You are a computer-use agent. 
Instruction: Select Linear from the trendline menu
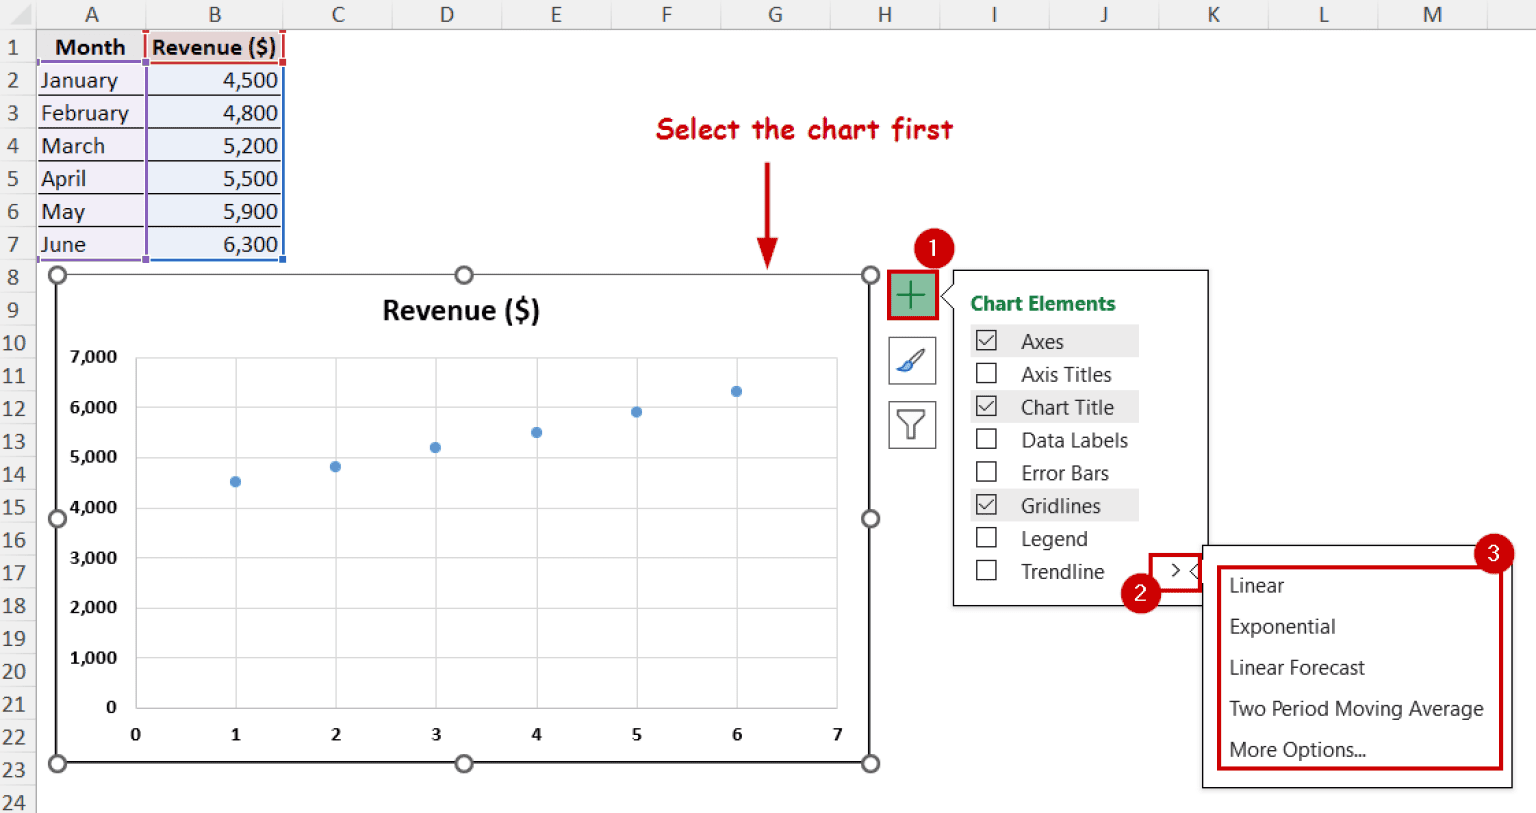[x=1256, y=585]
